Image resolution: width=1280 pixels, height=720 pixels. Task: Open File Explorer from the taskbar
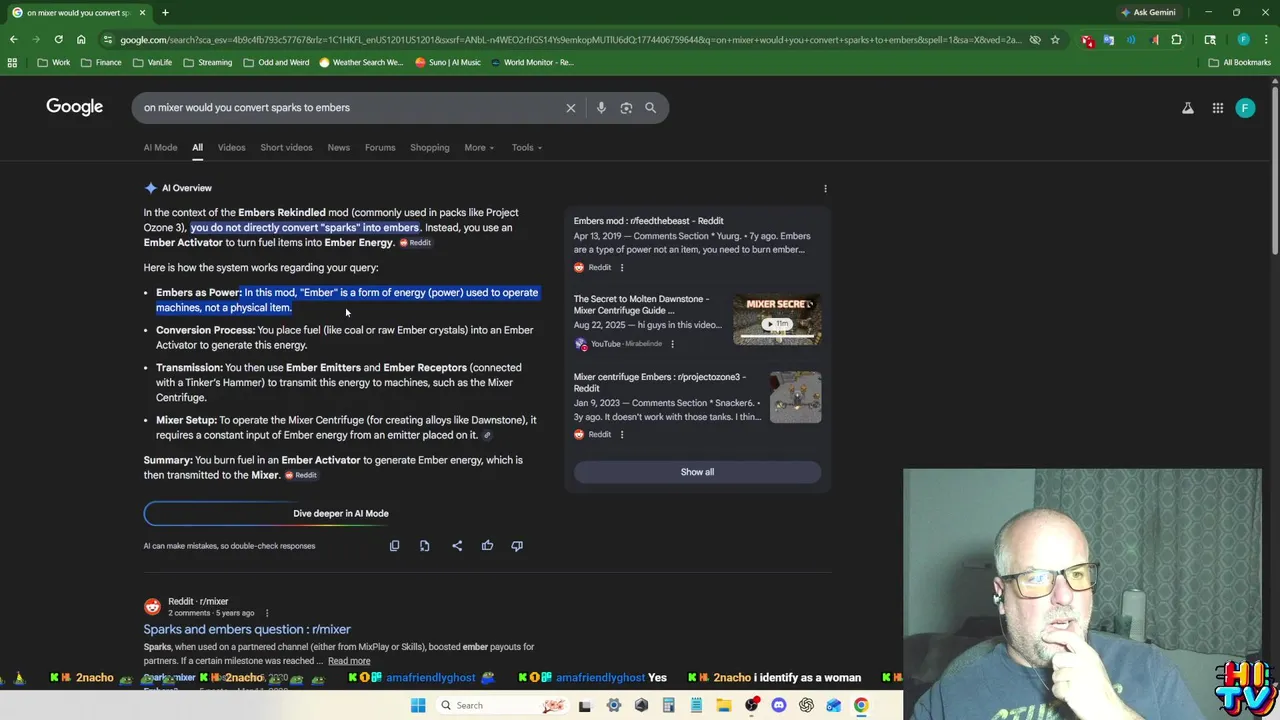click(724, 705)
